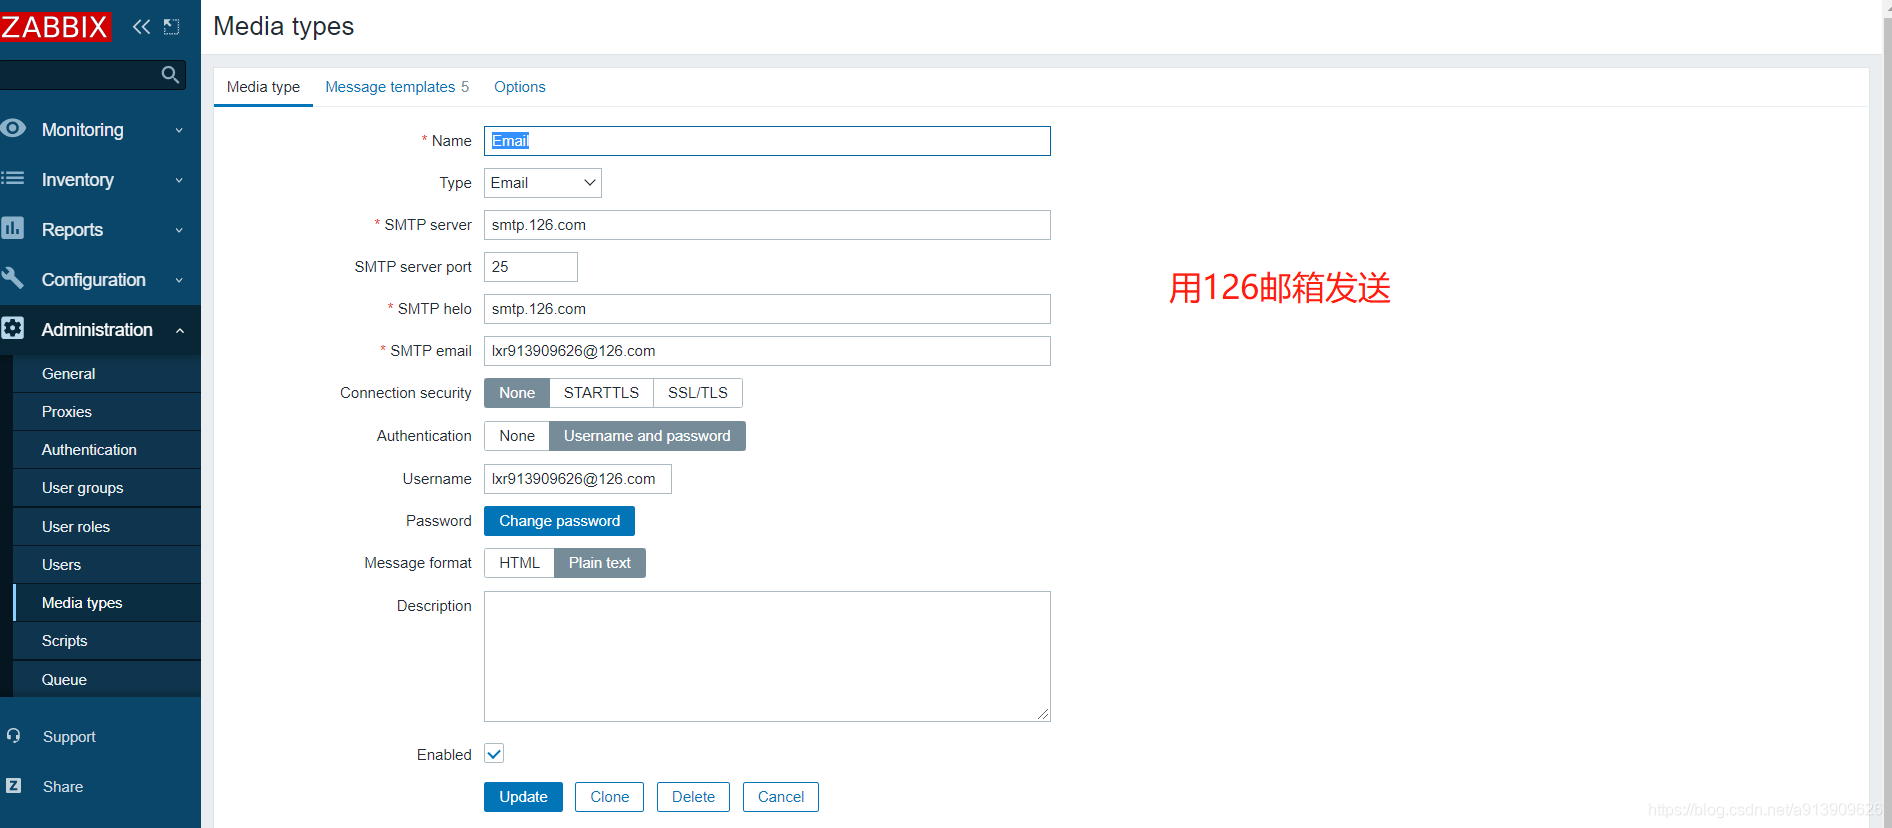Viewport: 1892px width, 828px height.
Task: Open Authentication in the sidebar
Action: (107, 450)
